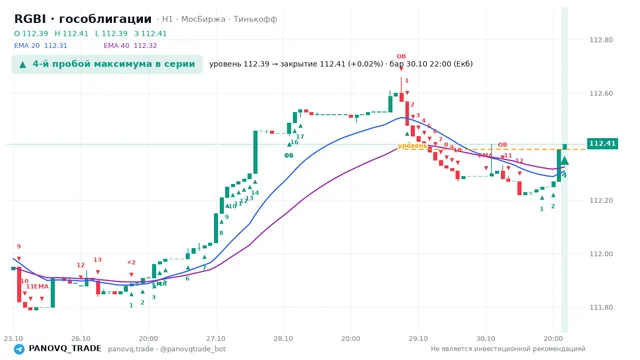Click the 'RGBI · гособлигации' chart title
The width and height of the screenshot is (640, 360).
coord(83,19)
